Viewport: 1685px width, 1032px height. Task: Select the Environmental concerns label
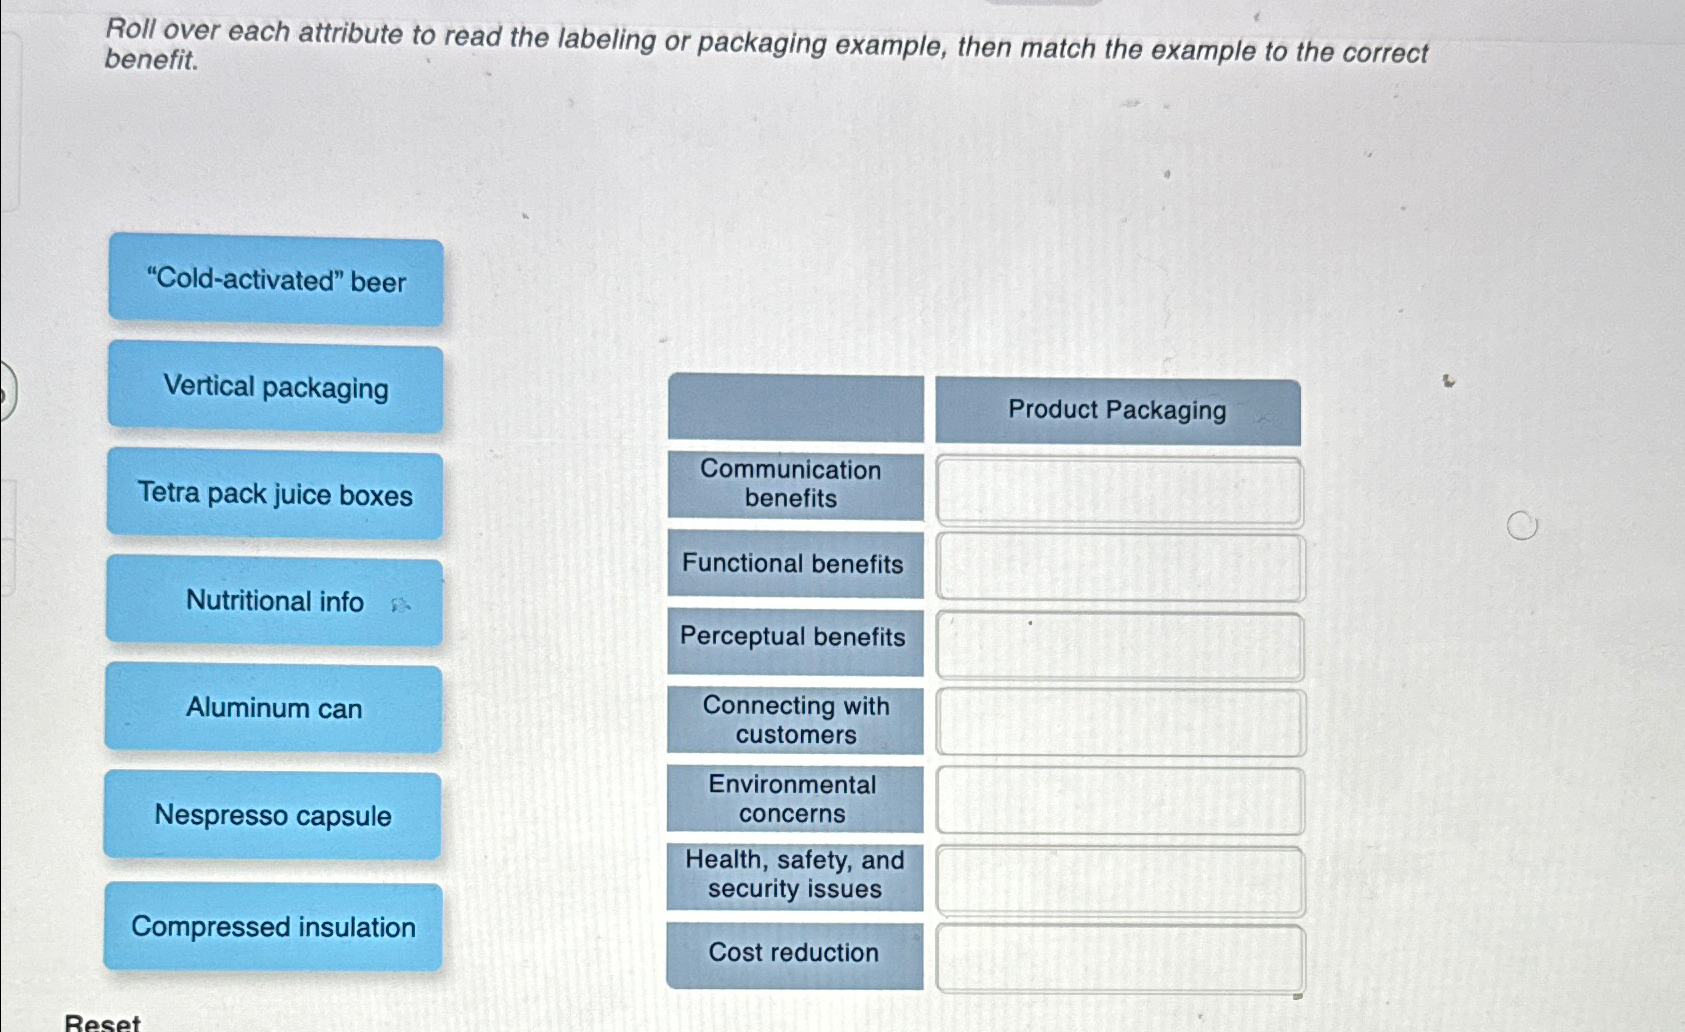793,800
